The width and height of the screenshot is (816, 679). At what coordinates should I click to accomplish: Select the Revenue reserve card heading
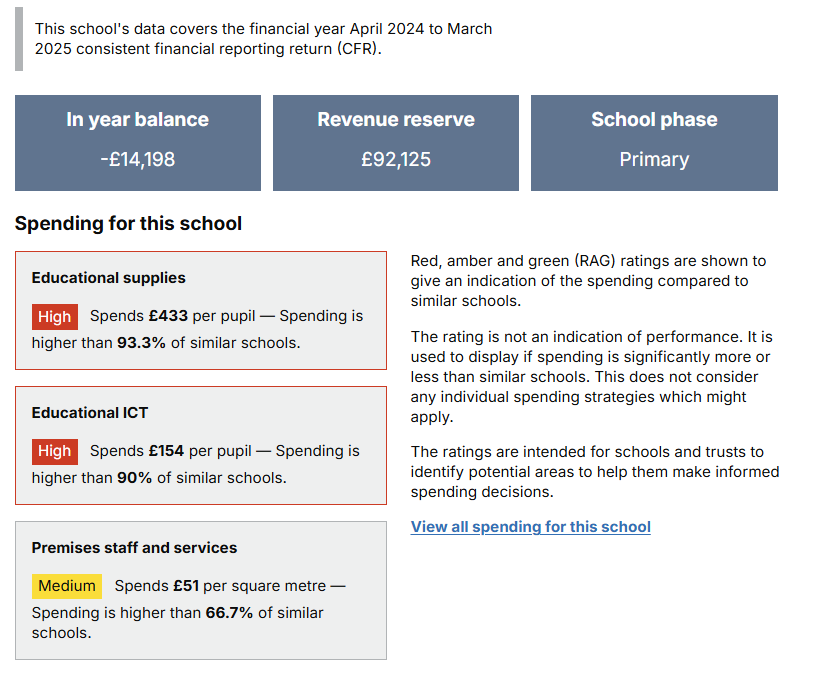396,120
